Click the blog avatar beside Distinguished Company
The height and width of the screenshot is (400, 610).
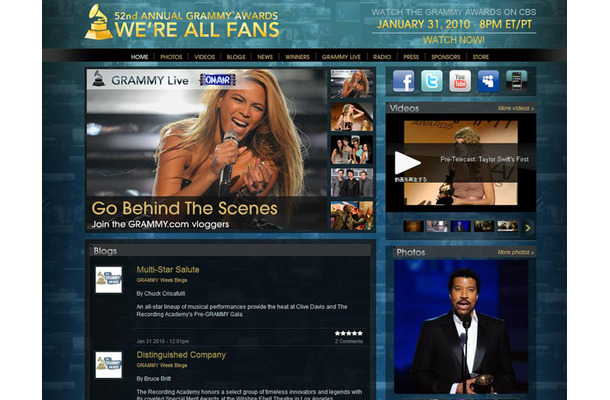tap(109, 365)
